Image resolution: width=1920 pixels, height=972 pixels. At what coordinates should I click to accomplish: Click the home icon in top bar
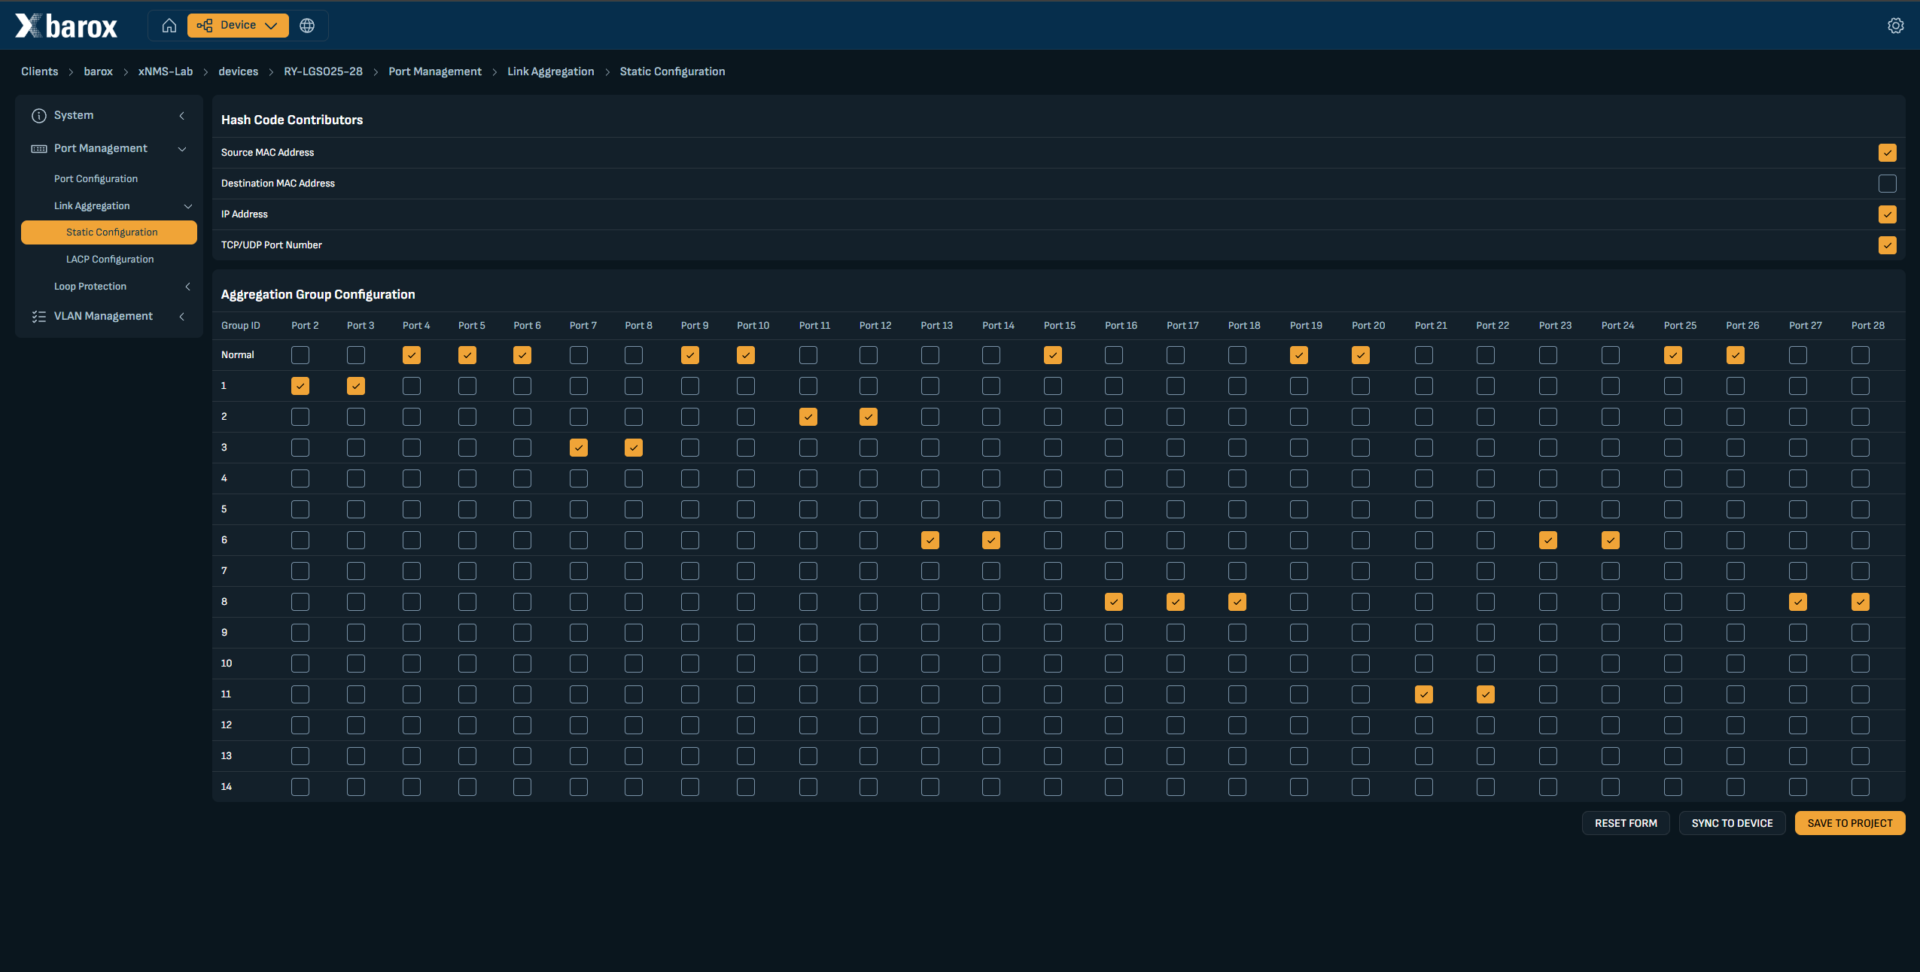[x=169, y=26]
